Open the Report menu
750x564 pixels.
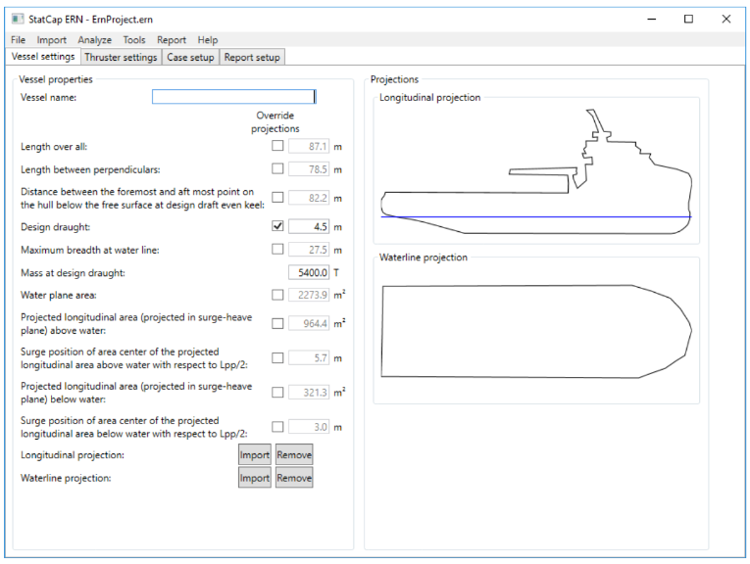click(171, 40)
